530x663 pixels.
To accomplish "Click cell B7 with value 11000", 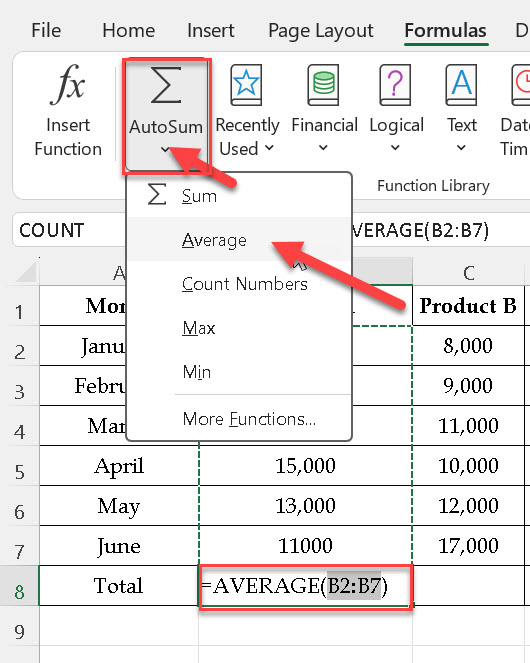I will [x=305, y=545].
